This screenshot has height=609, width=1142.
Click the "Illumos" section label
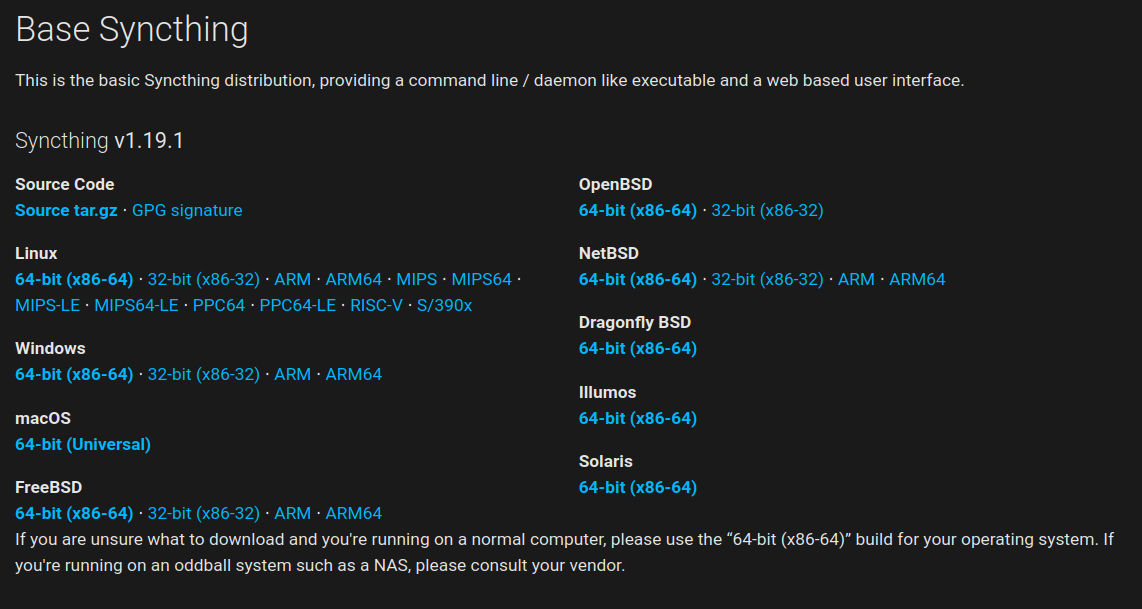(607, 392)
